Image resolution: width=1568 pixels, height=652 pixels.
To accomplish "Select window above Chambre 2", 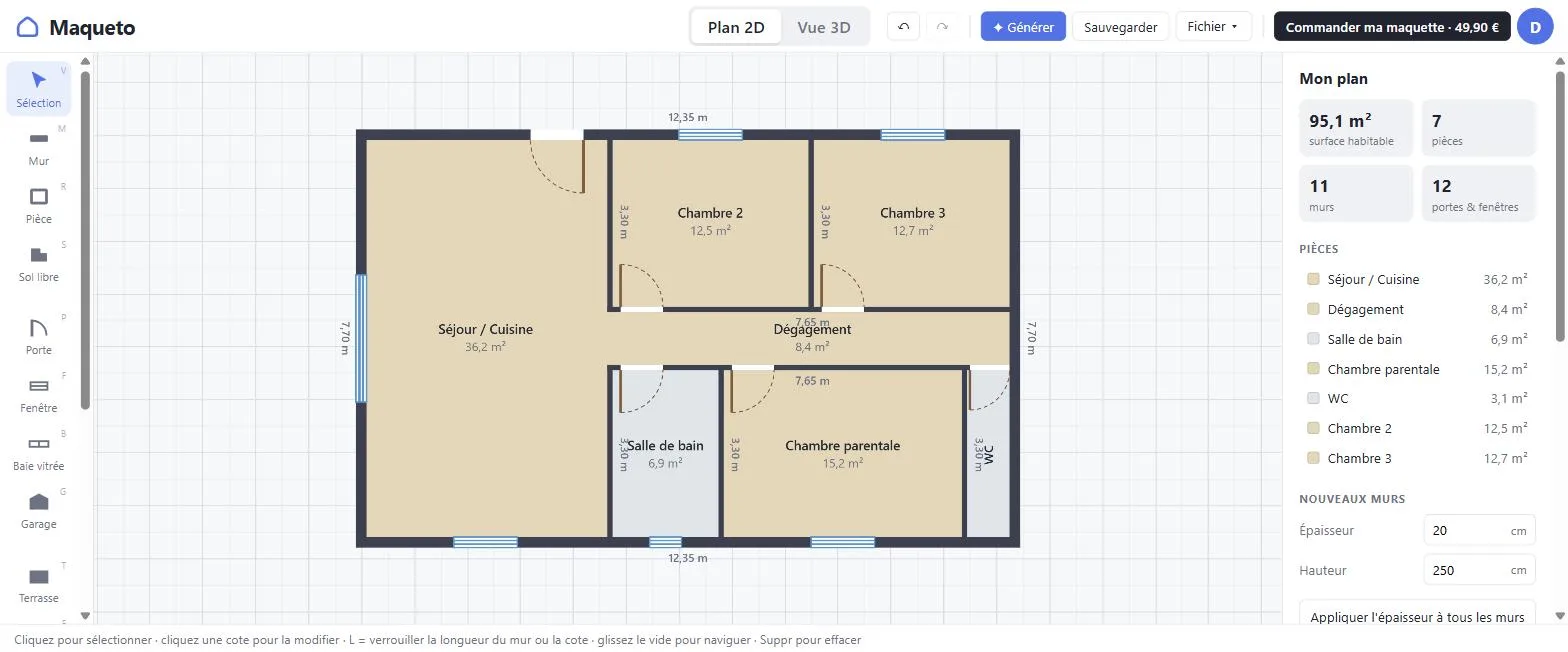I will tap(710, 135).
